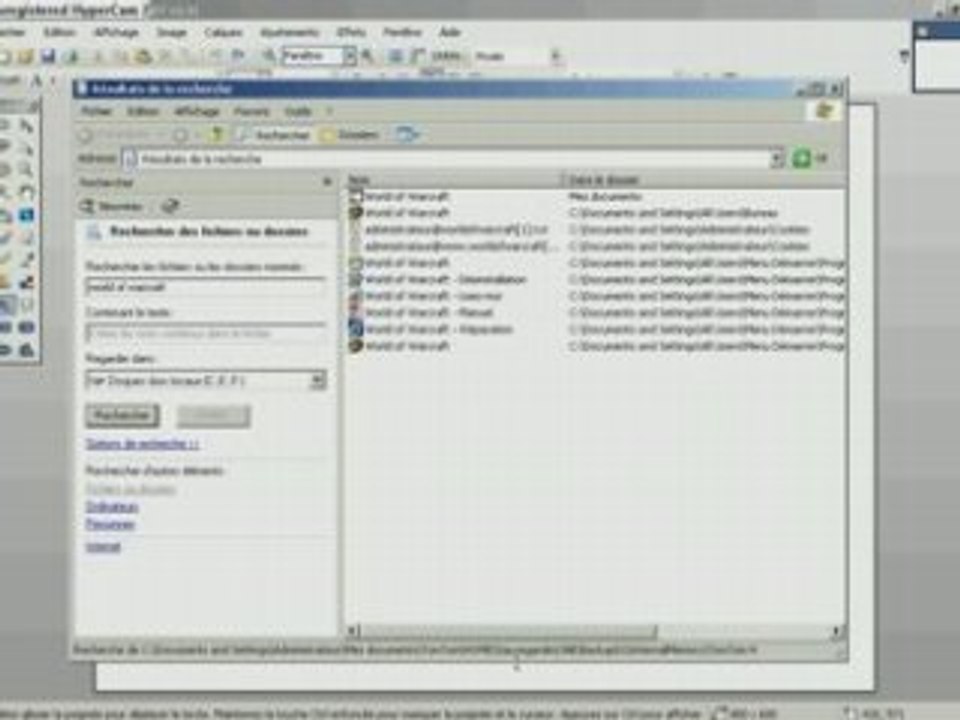Select the administrateur@worldofwarcraft[1].txt result

[456, 230]
